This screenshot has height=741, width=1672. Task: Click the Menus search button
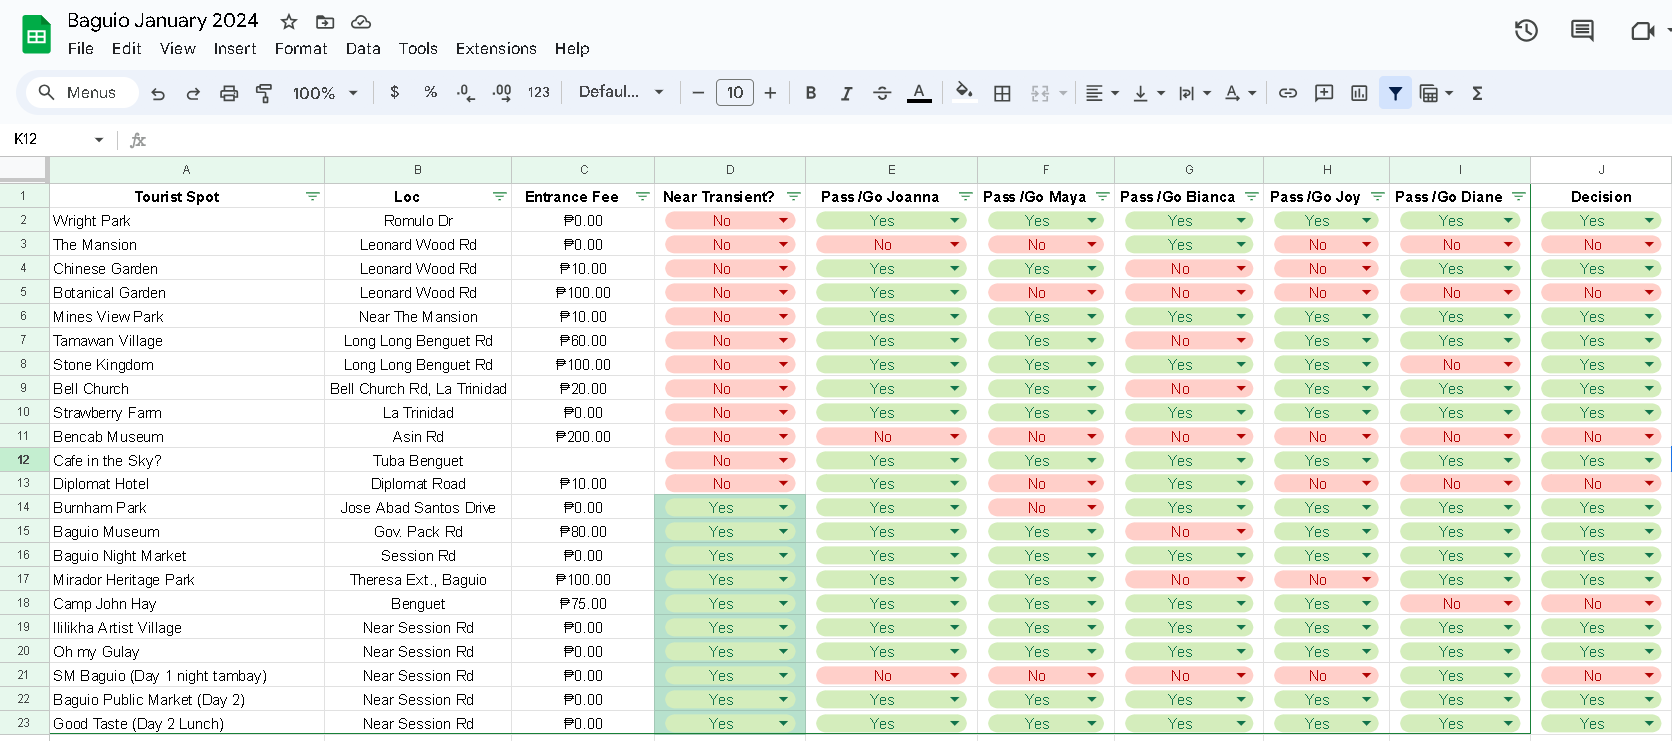pos(77,93)
